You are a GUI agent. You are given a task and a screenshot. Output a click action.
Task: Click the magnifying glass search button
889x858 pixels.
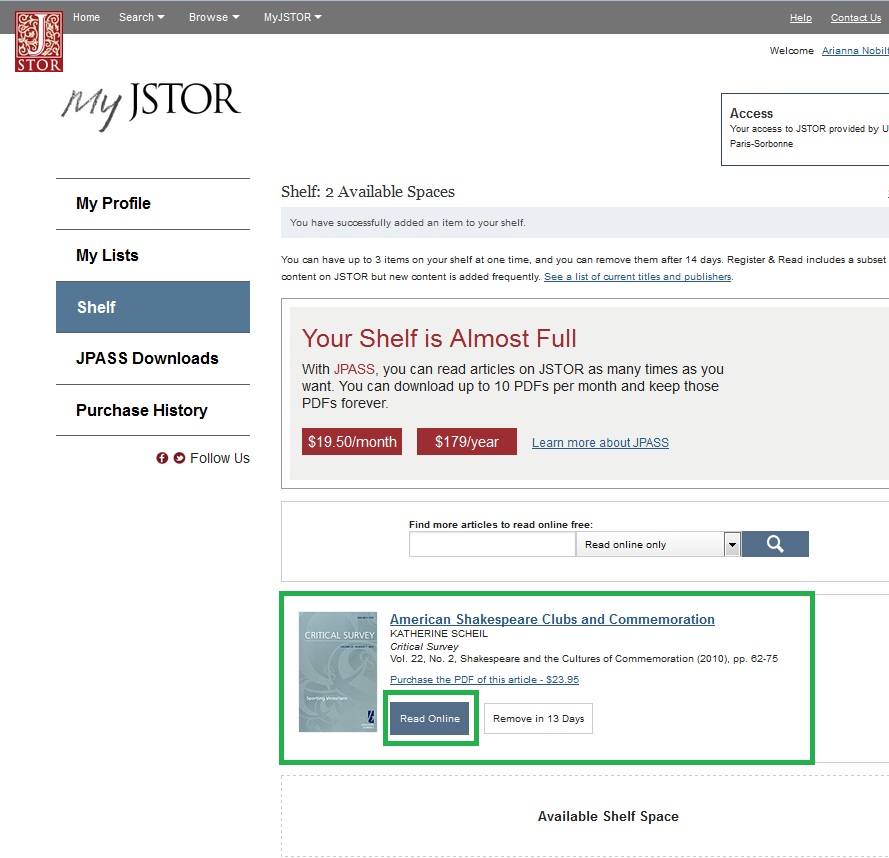coord(775,544)
